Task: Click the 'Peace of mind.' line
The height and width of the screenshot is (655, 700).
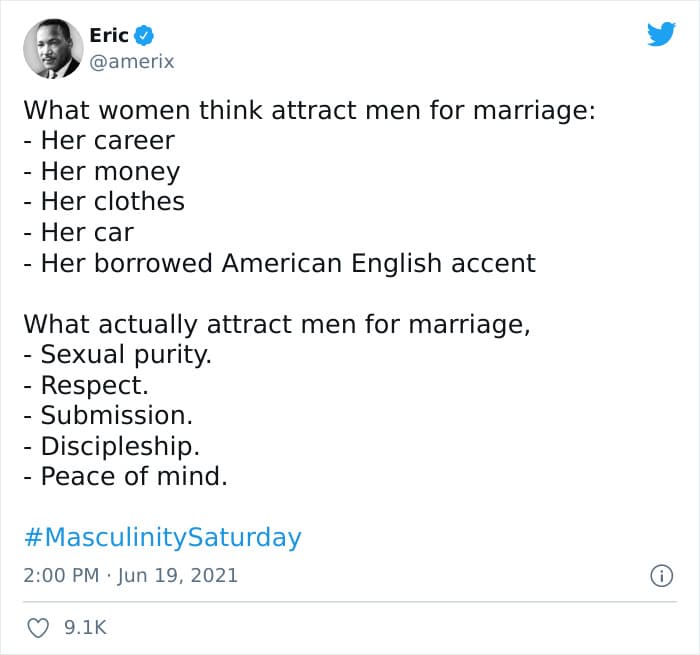Action: click(x=125, y=476)
